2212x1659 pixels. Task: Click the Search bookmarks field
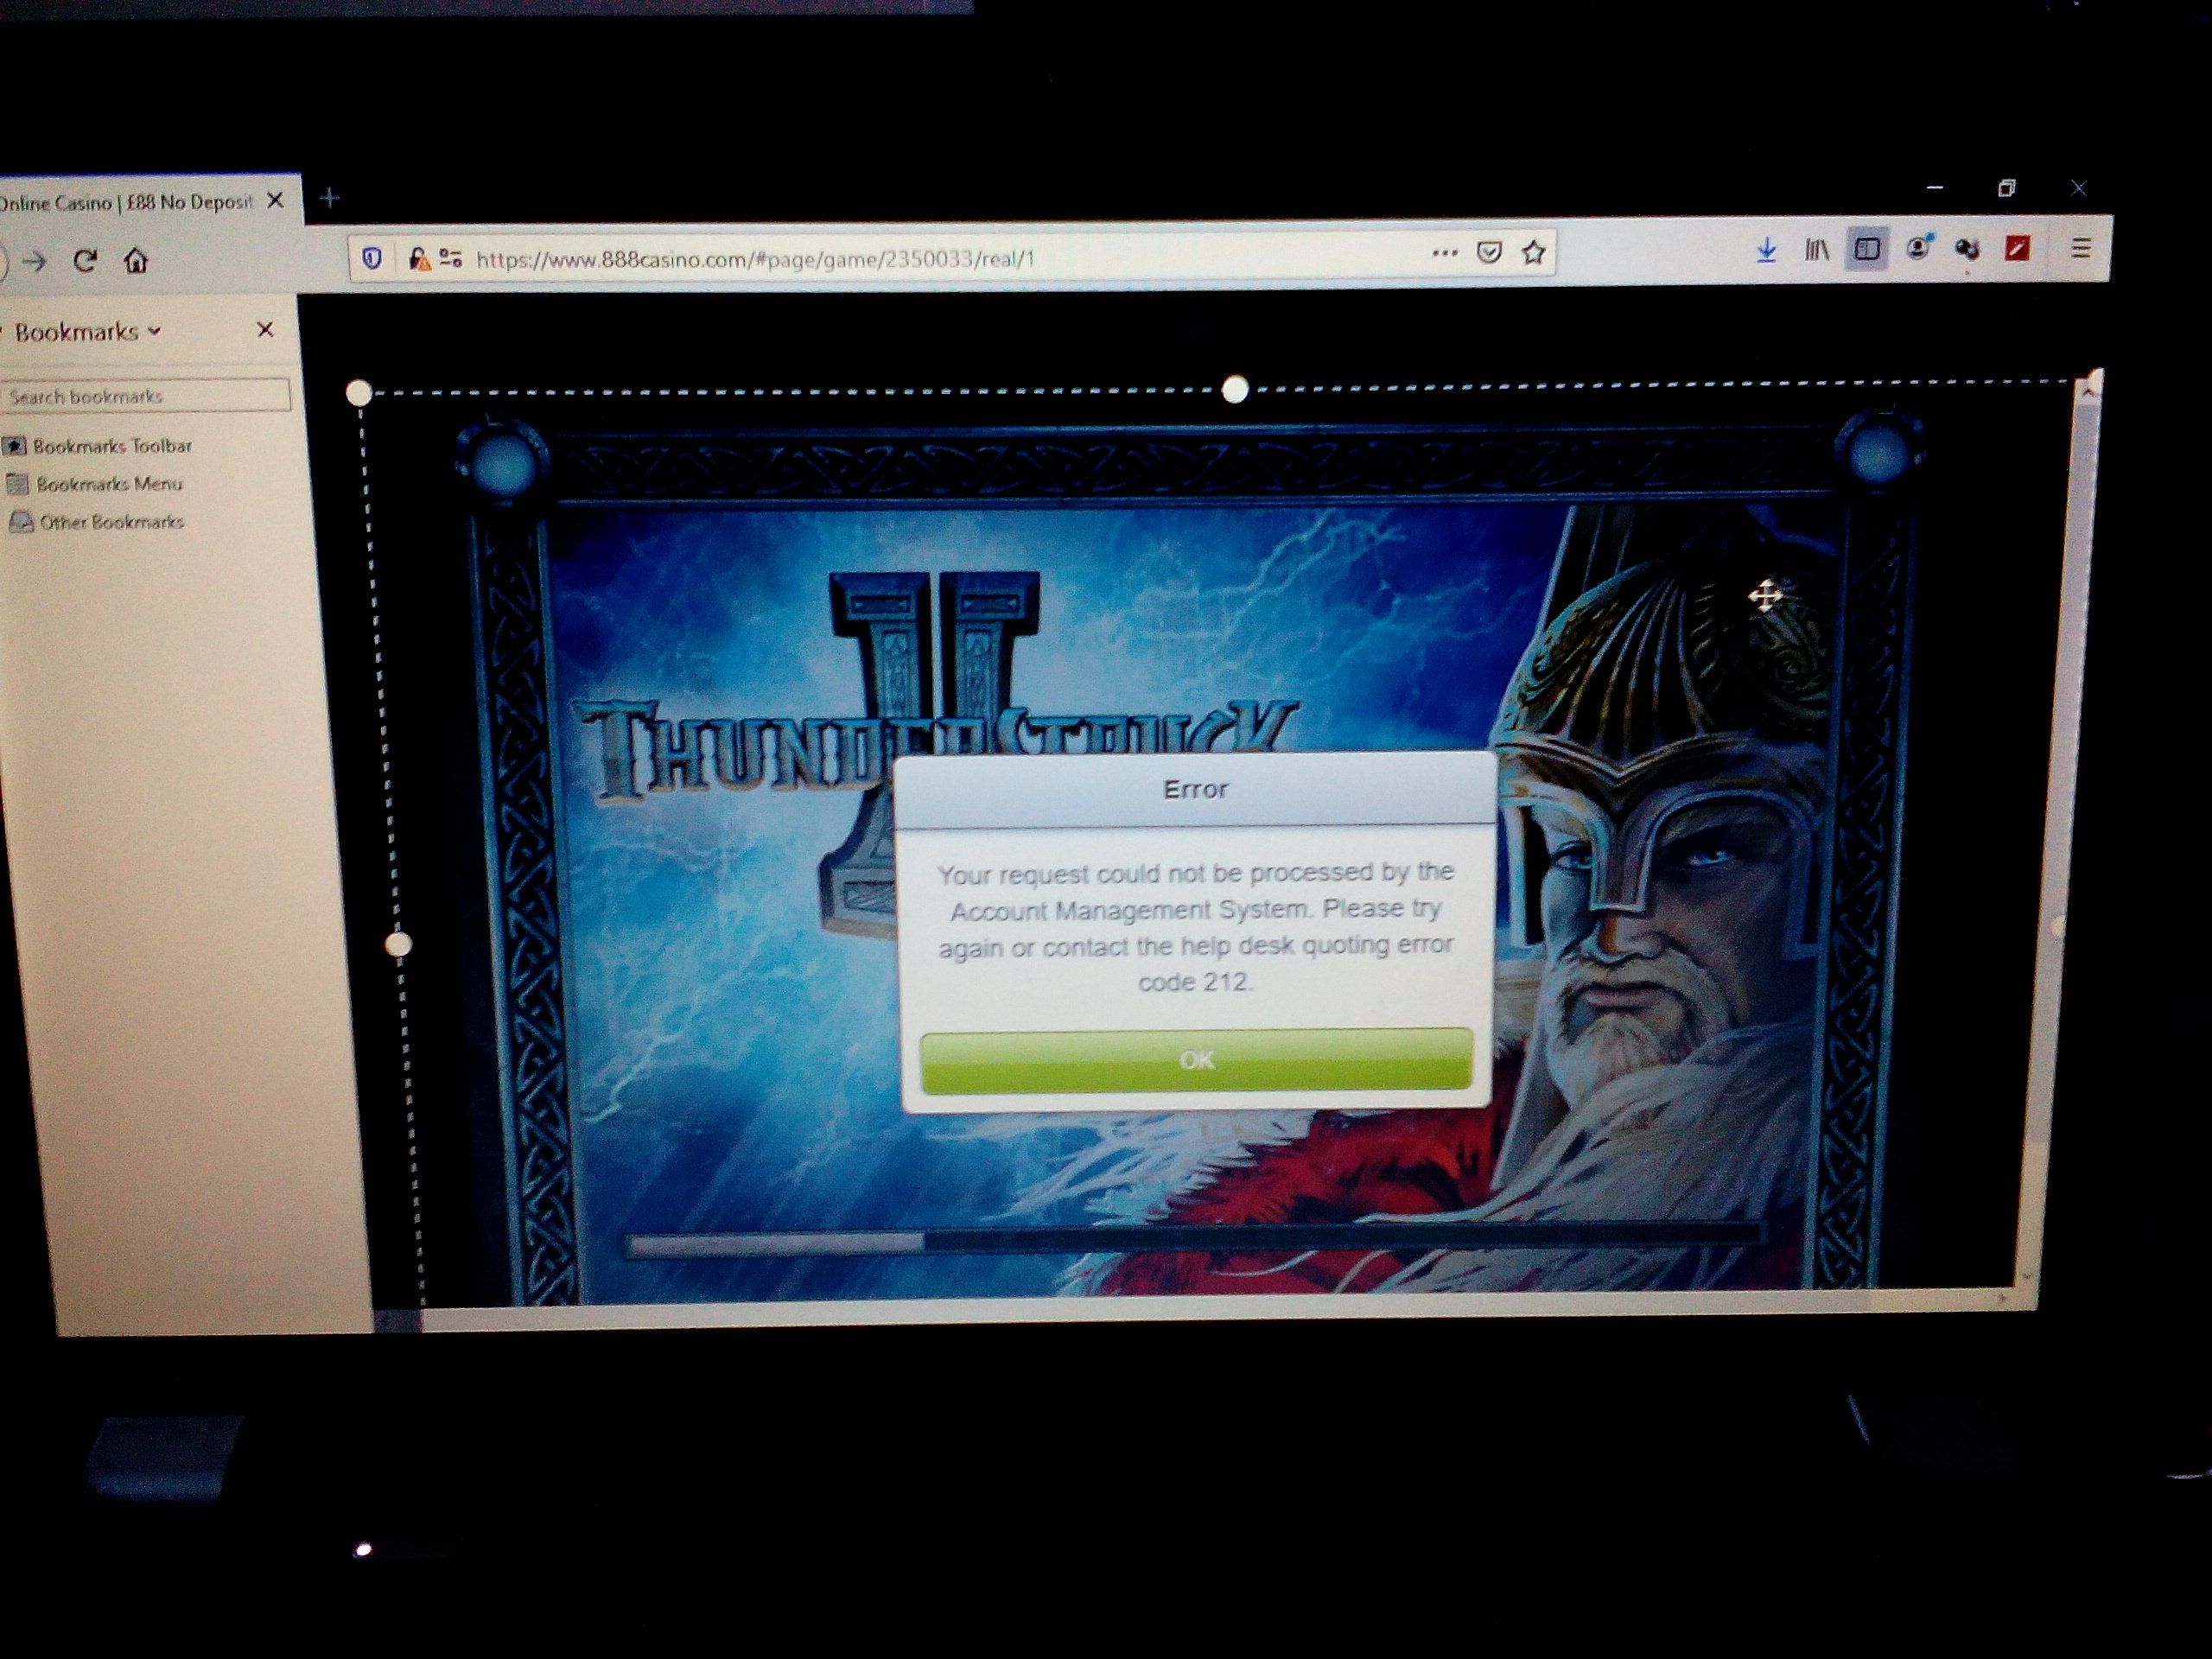[x=146, y=396]
